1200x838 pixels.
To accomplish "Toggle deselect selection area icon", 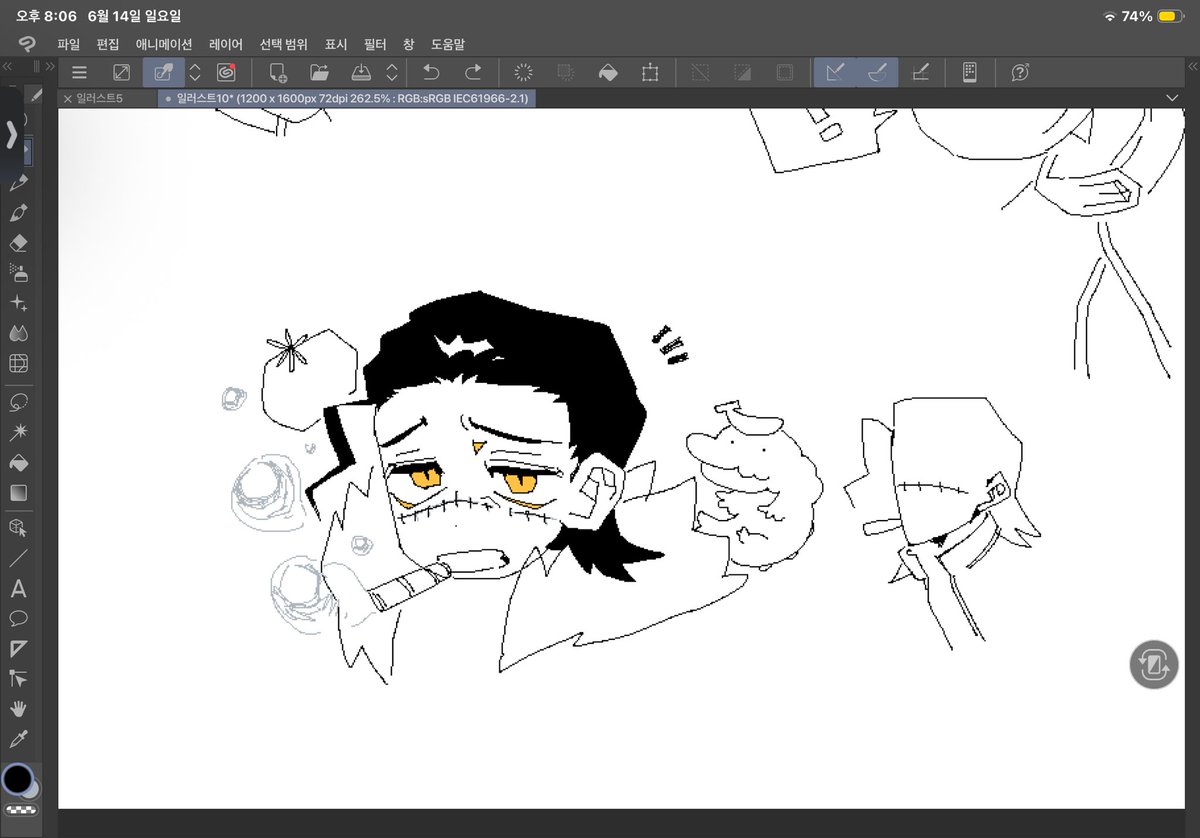I will [x=700, y=72].
